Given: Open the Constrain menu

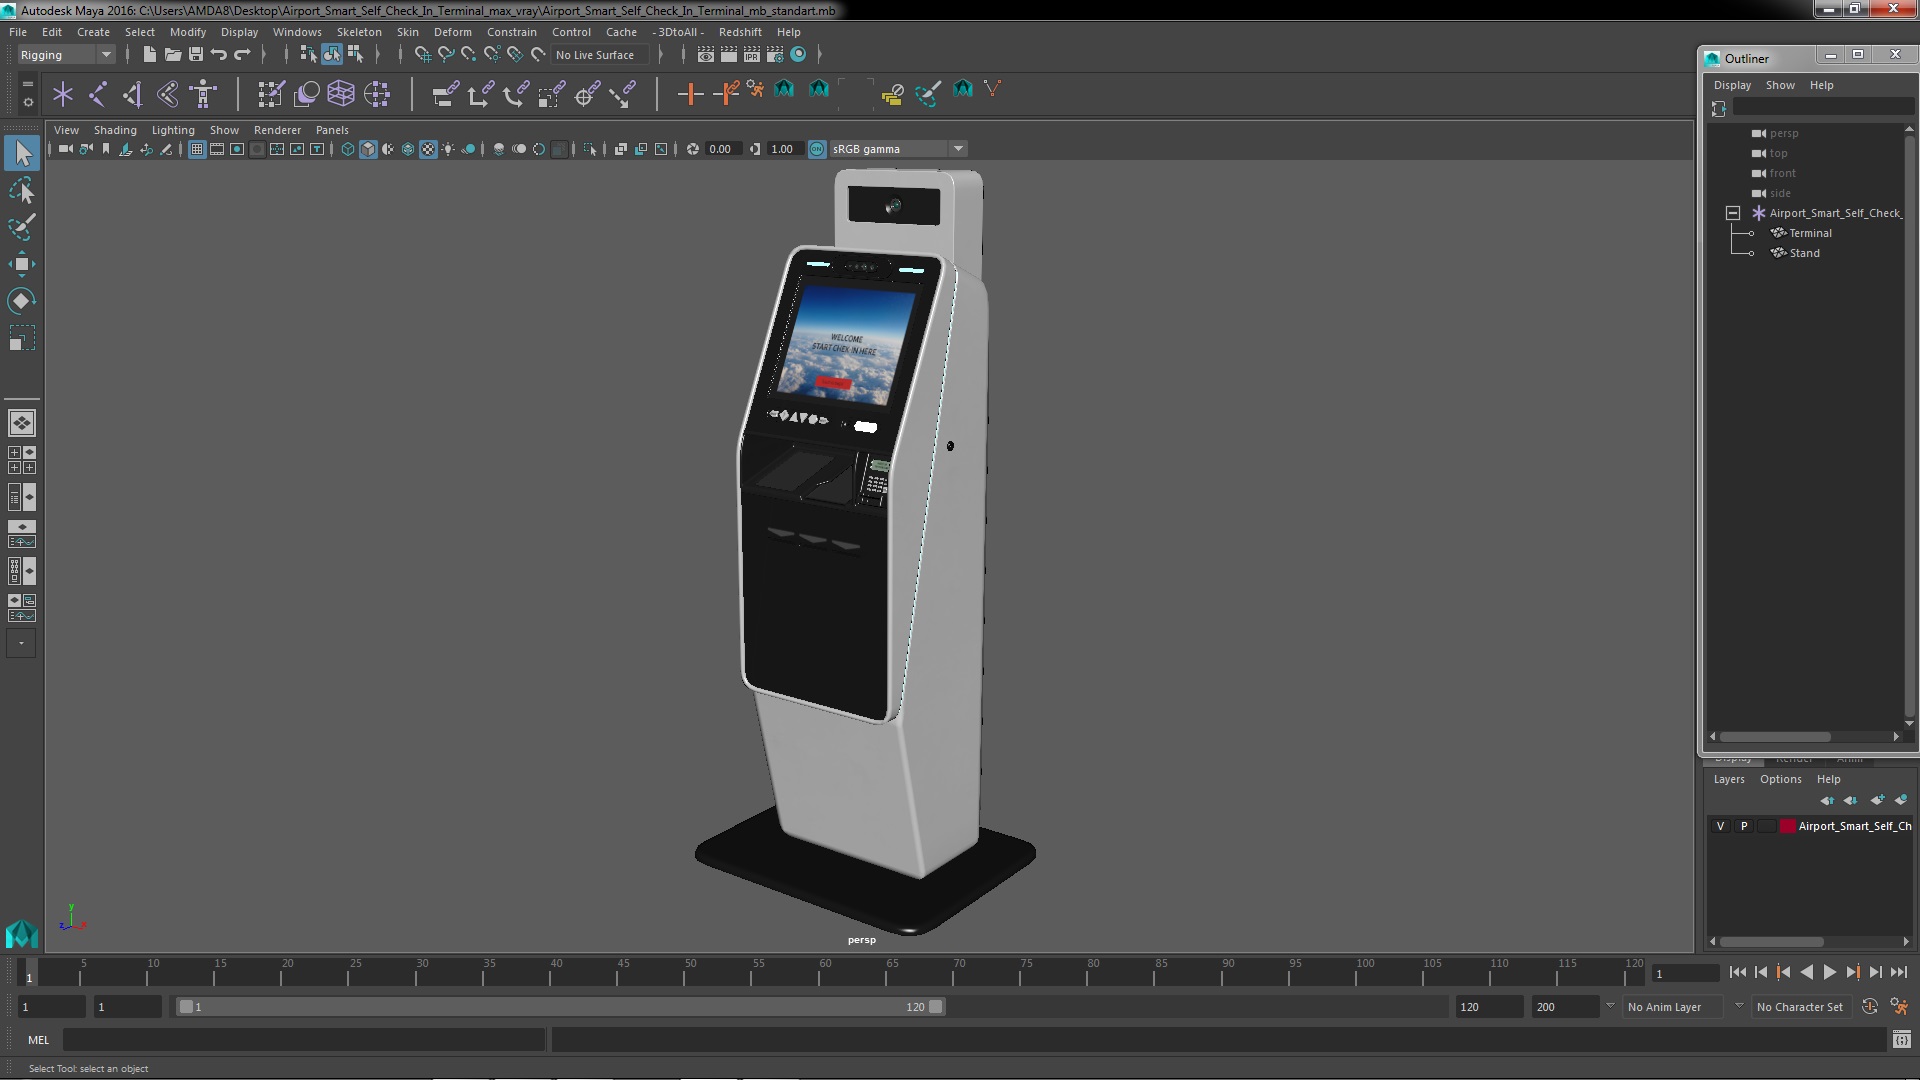Looking at the screenshot, I should pyautogui.click(x=511, y=32).
